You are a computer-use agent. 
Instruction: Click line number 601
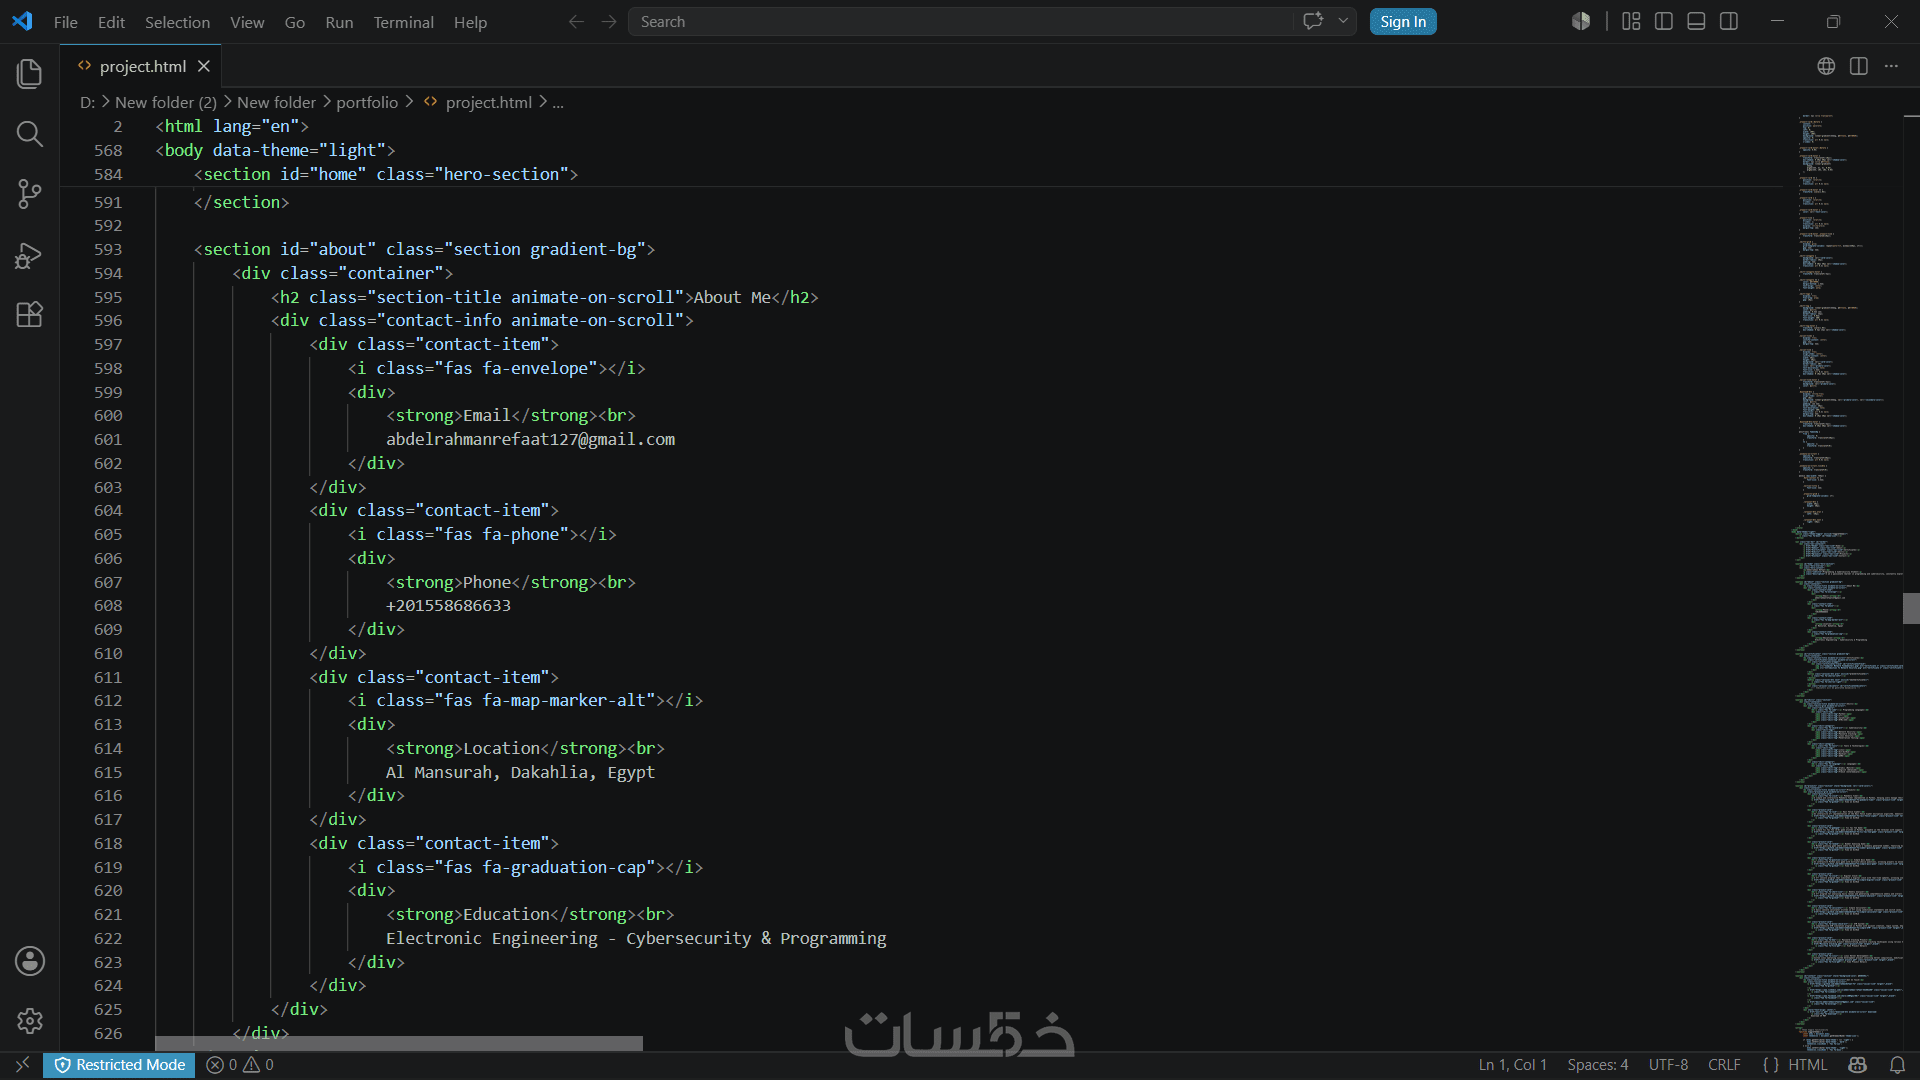108,439
